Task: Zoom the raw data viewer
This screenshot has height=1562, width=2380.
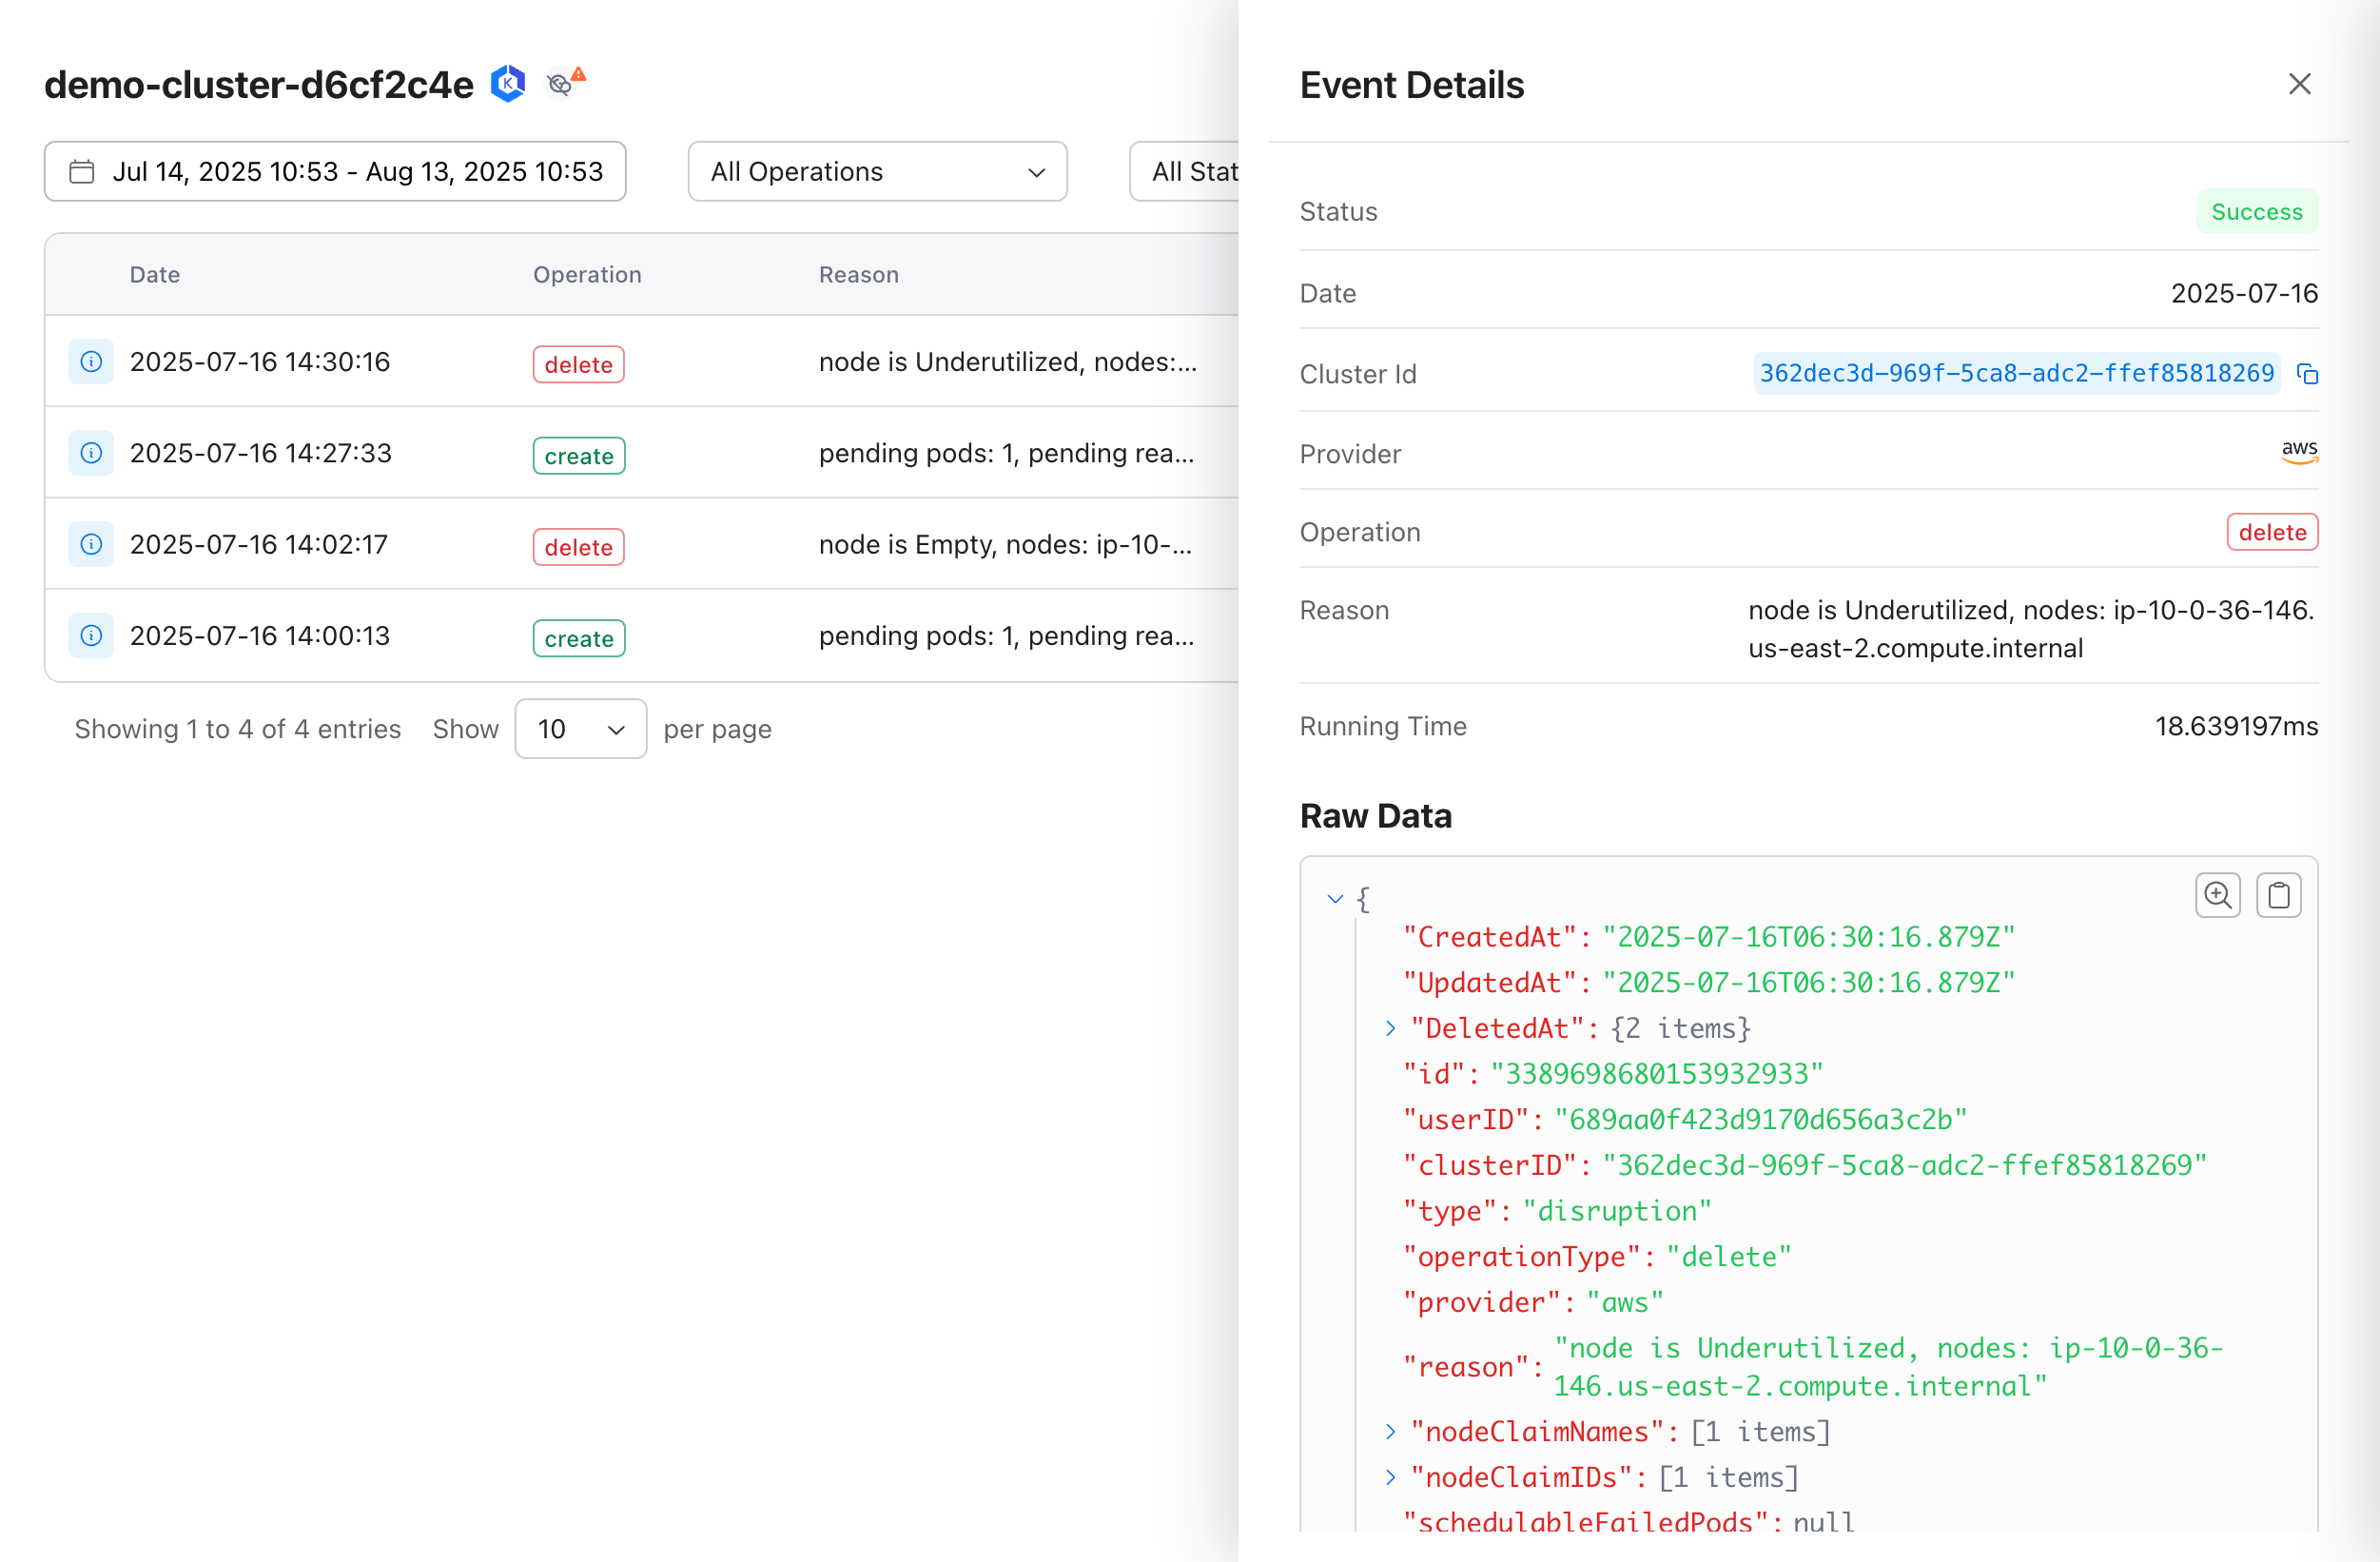Action: tap(2217, 895)
